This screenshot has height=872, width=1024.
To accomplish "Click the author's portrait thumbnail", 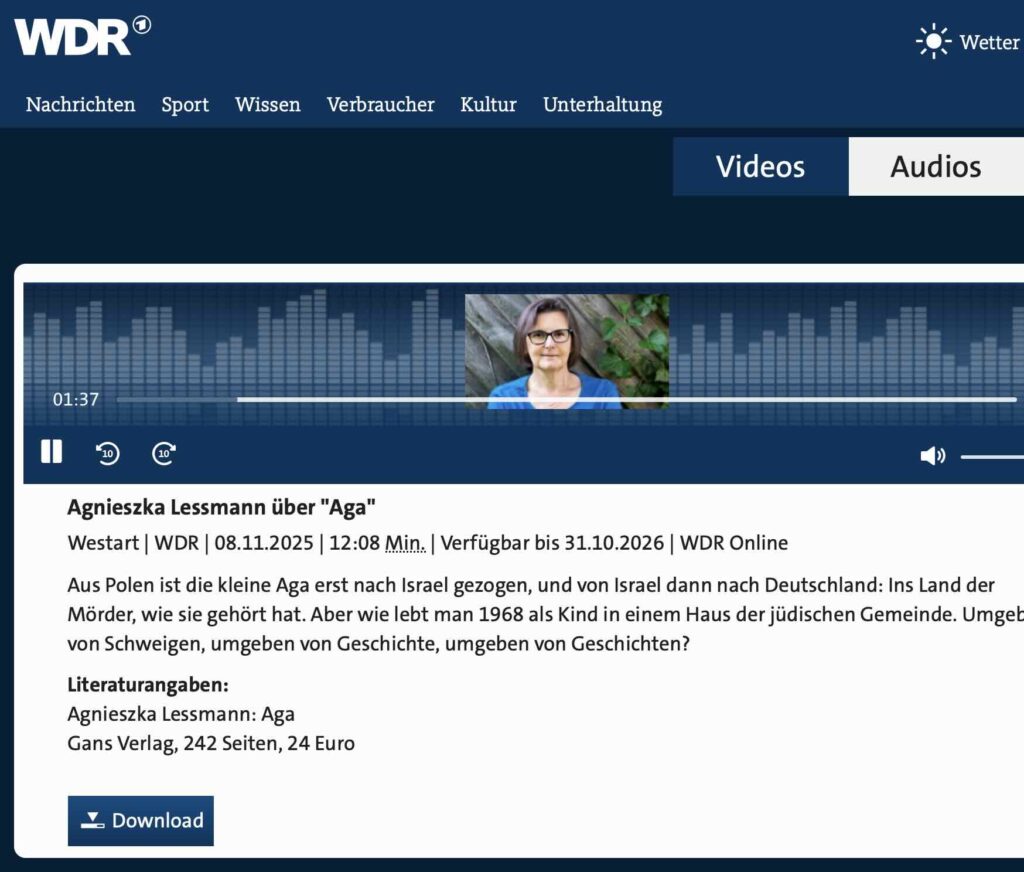I will (567, 351).
